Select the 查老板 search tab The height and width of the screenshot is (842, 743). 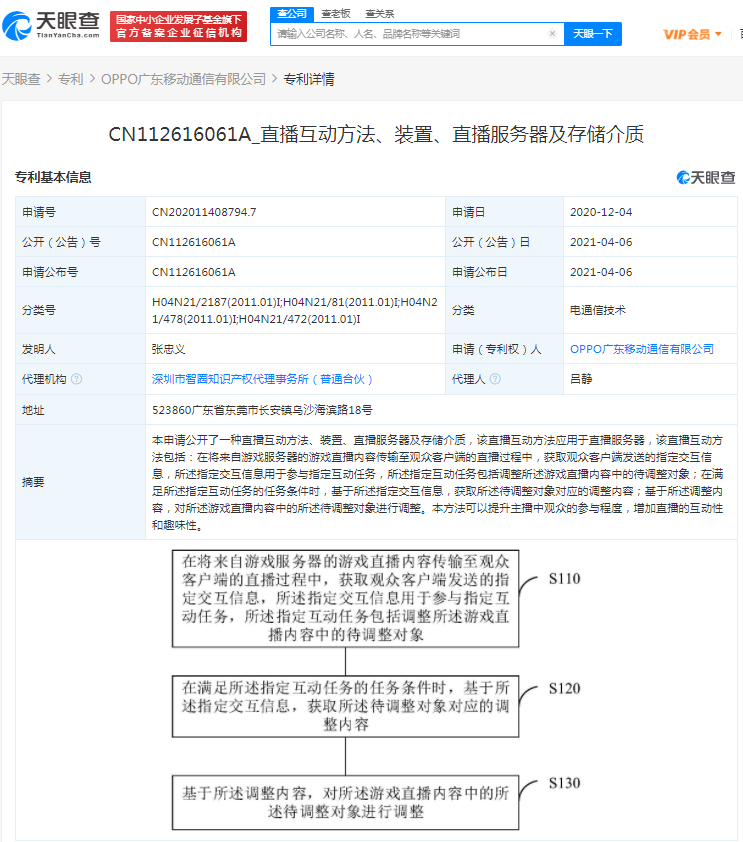(336, 13)
